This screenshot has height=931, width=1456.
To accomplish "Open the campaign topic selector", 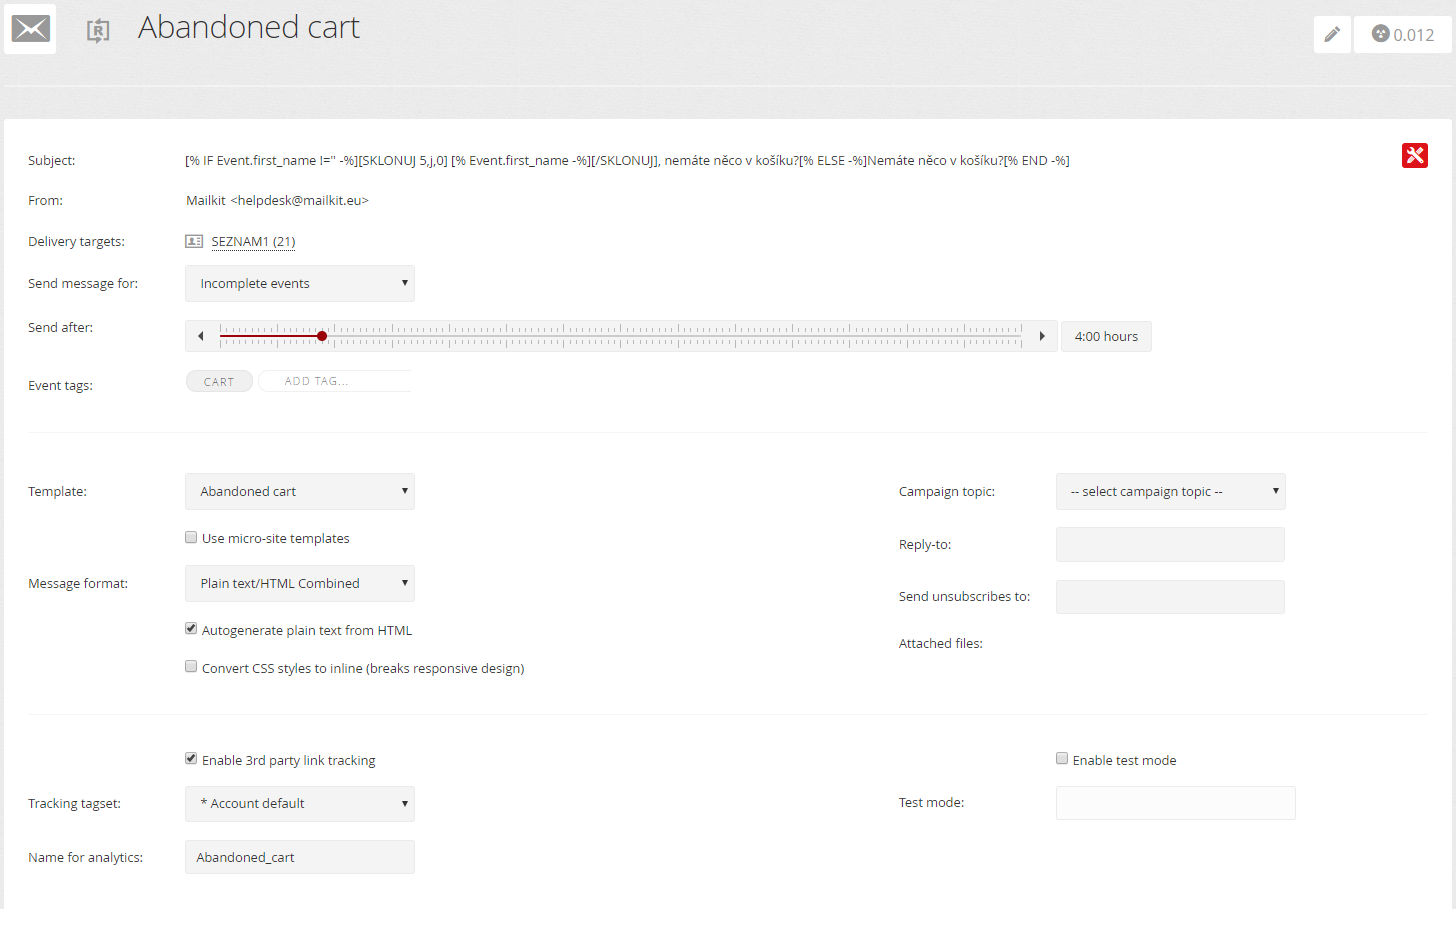I will 1170,492.
